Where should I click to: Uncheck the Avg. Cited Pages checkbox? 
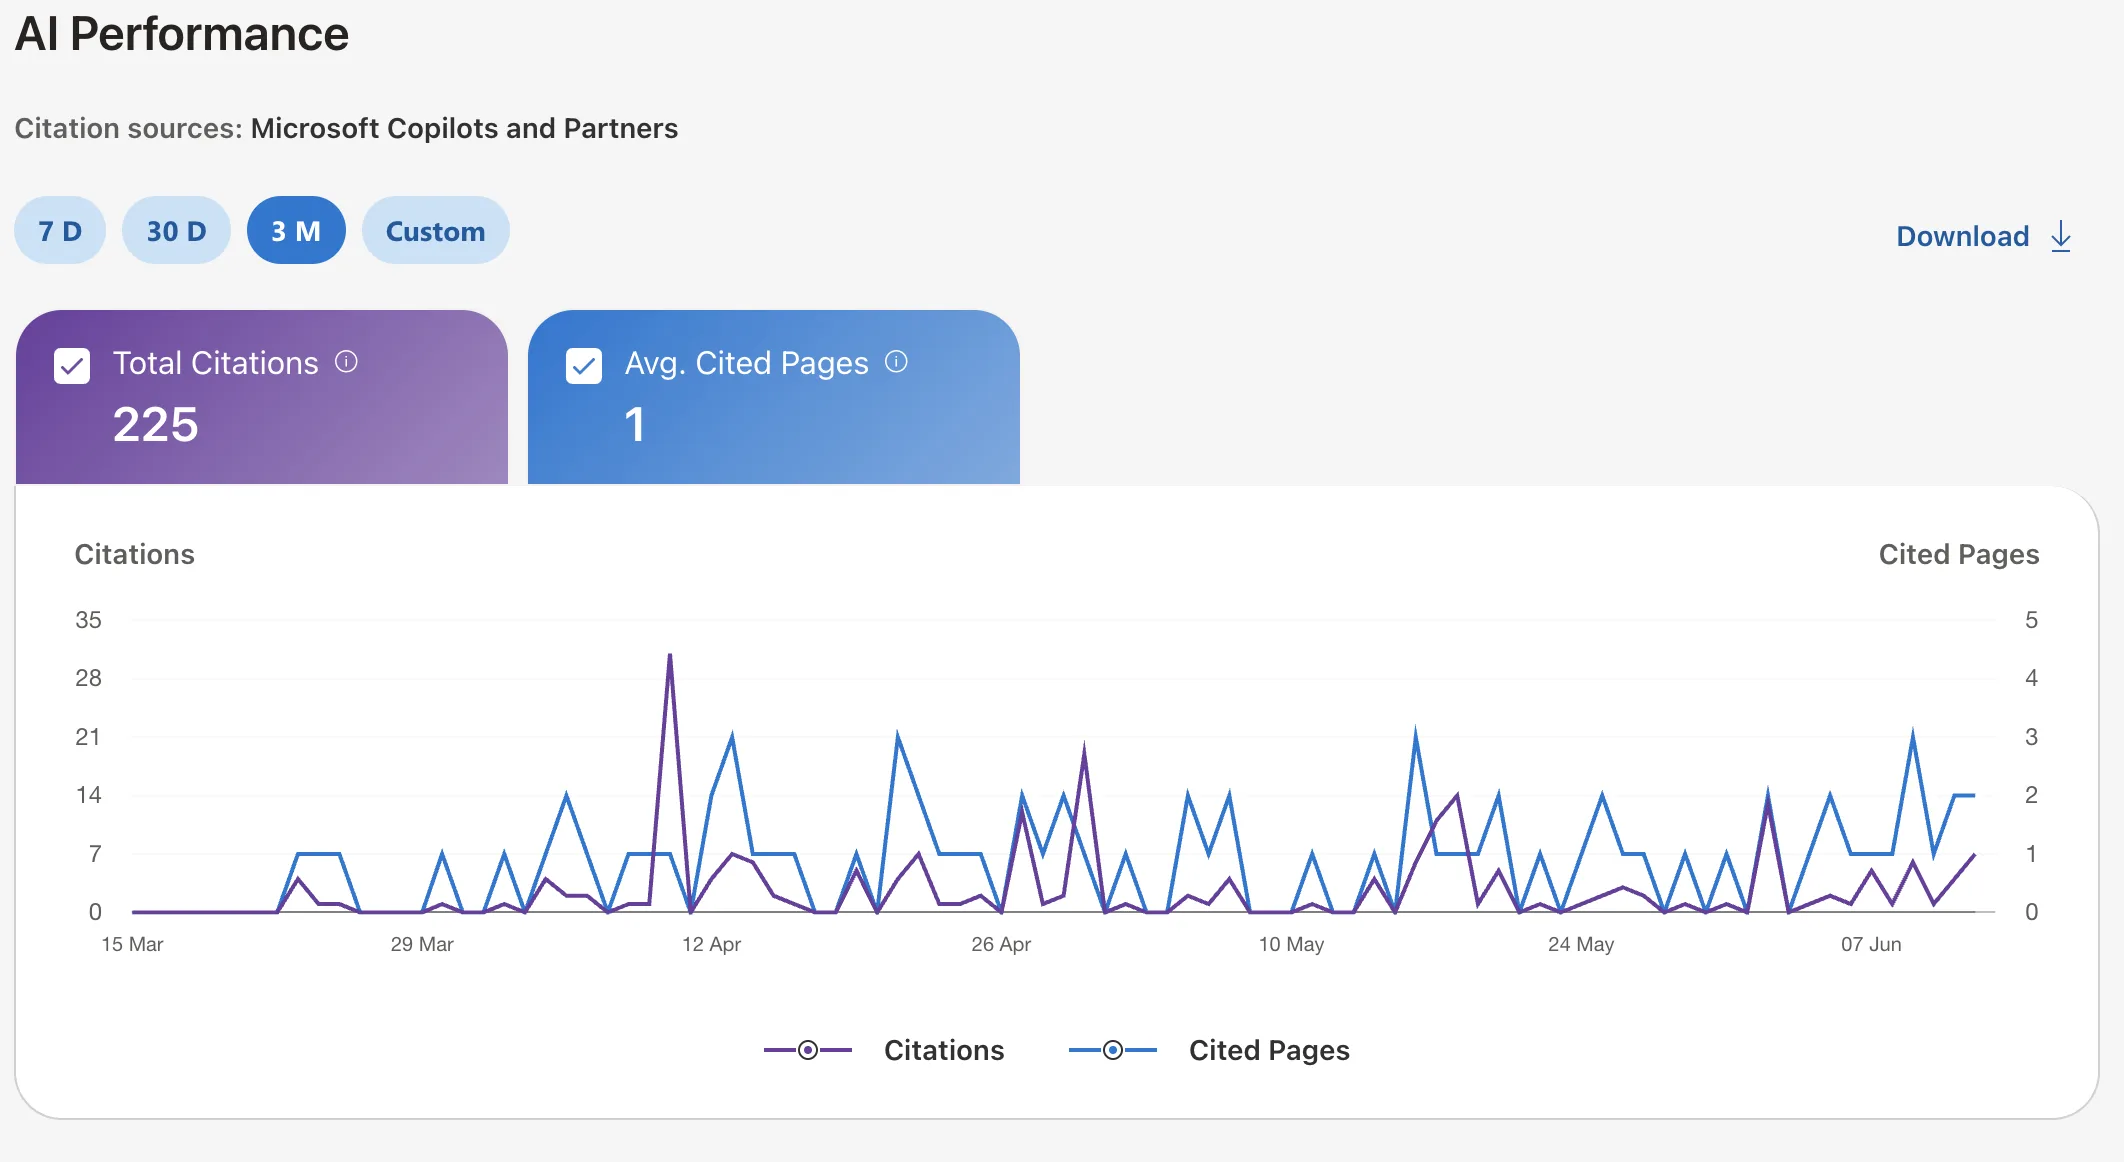pyautogui.click(x=584, y=366)
